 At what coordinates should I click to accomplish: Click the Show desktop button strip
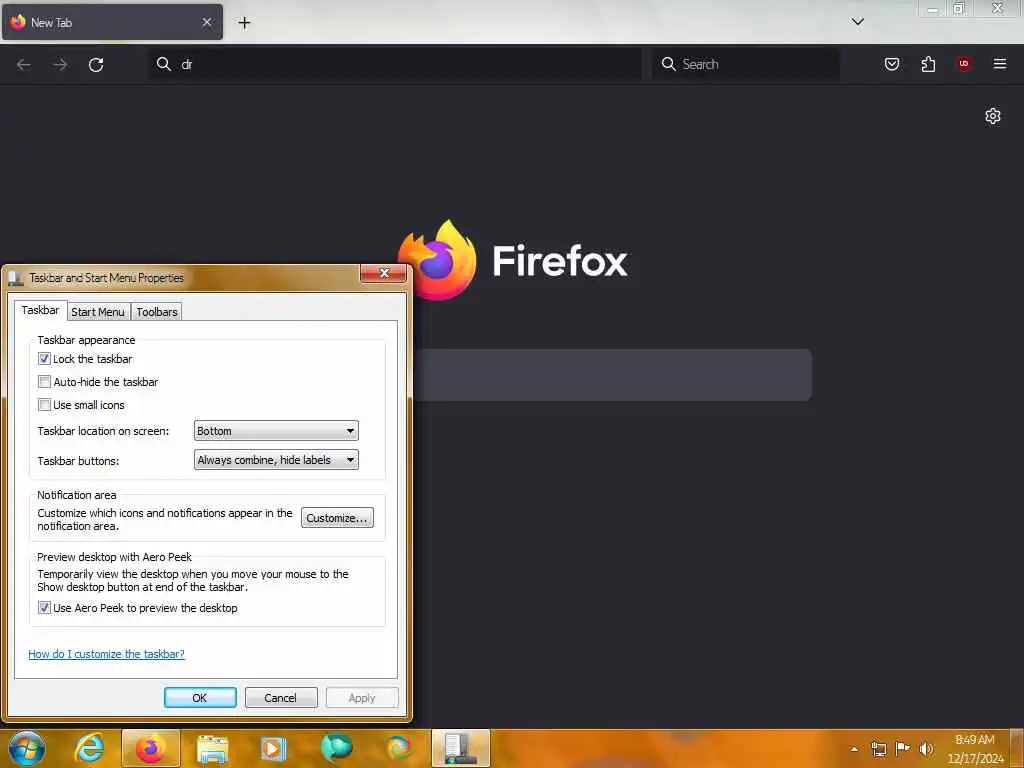point(1017,748)
